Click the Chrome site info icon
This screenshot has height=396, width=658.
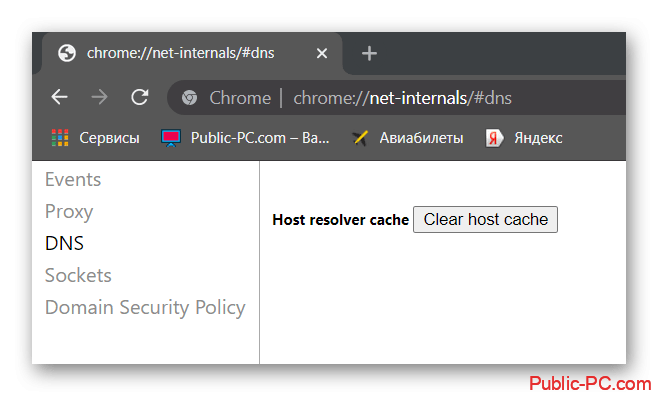190,98
